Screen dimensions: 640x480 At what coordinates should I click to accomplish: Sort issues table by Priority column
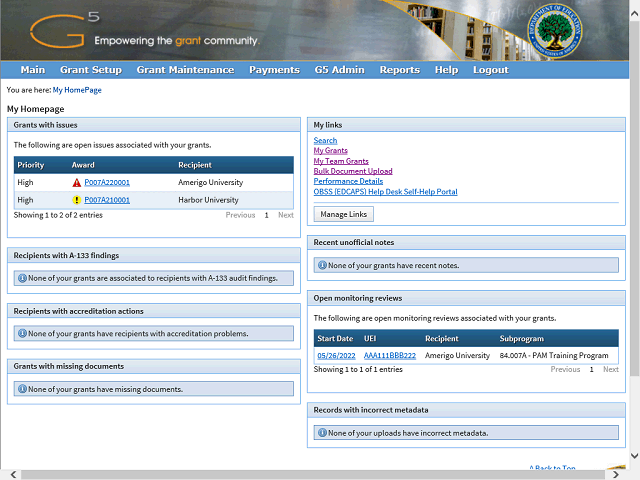pos(31,164)
